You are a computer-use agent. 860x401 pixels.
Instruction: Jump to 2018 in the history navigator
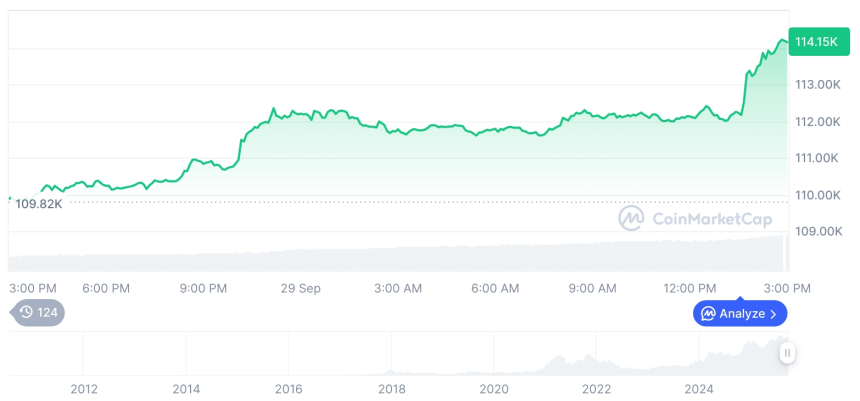pos(392,388)
